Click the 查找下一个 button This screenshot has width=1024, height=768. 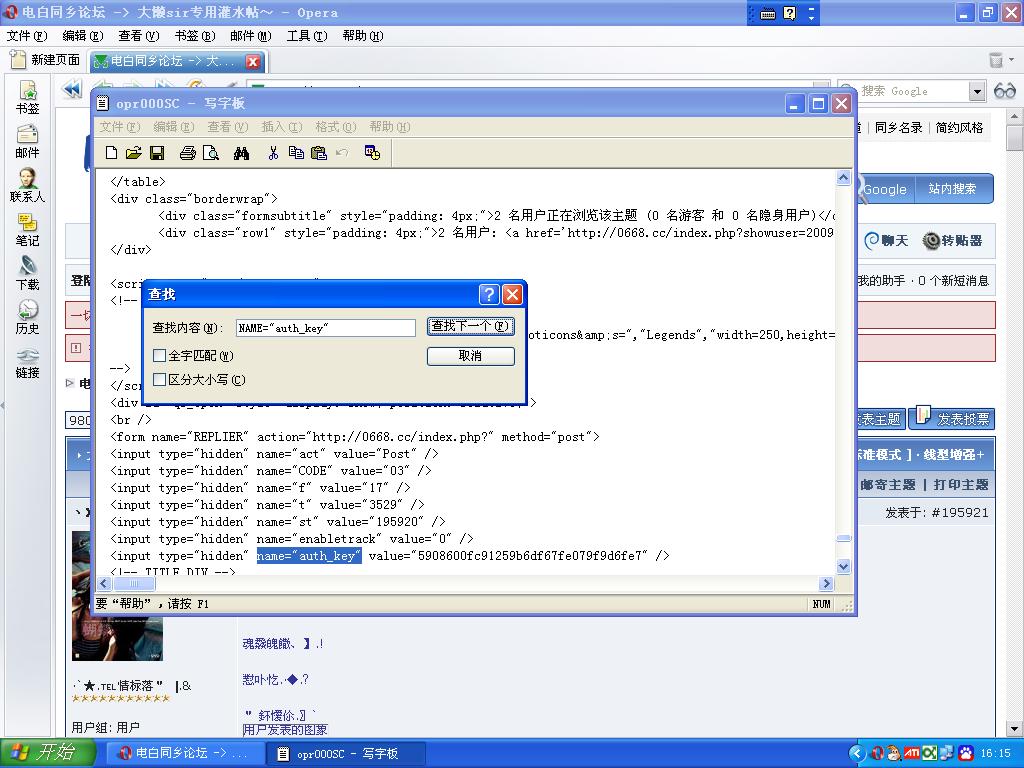click(x=470, y=326)
